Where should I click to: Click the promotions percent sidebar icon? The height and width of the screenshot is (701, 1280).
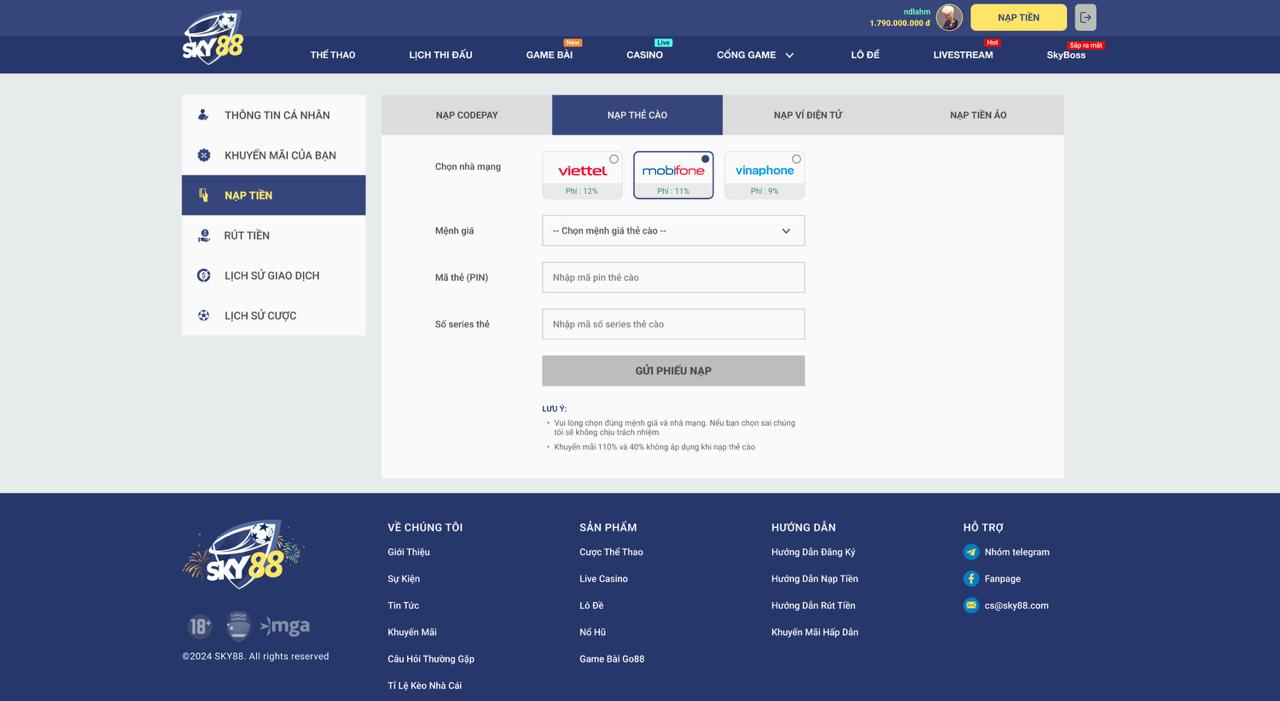coord(203,155)
